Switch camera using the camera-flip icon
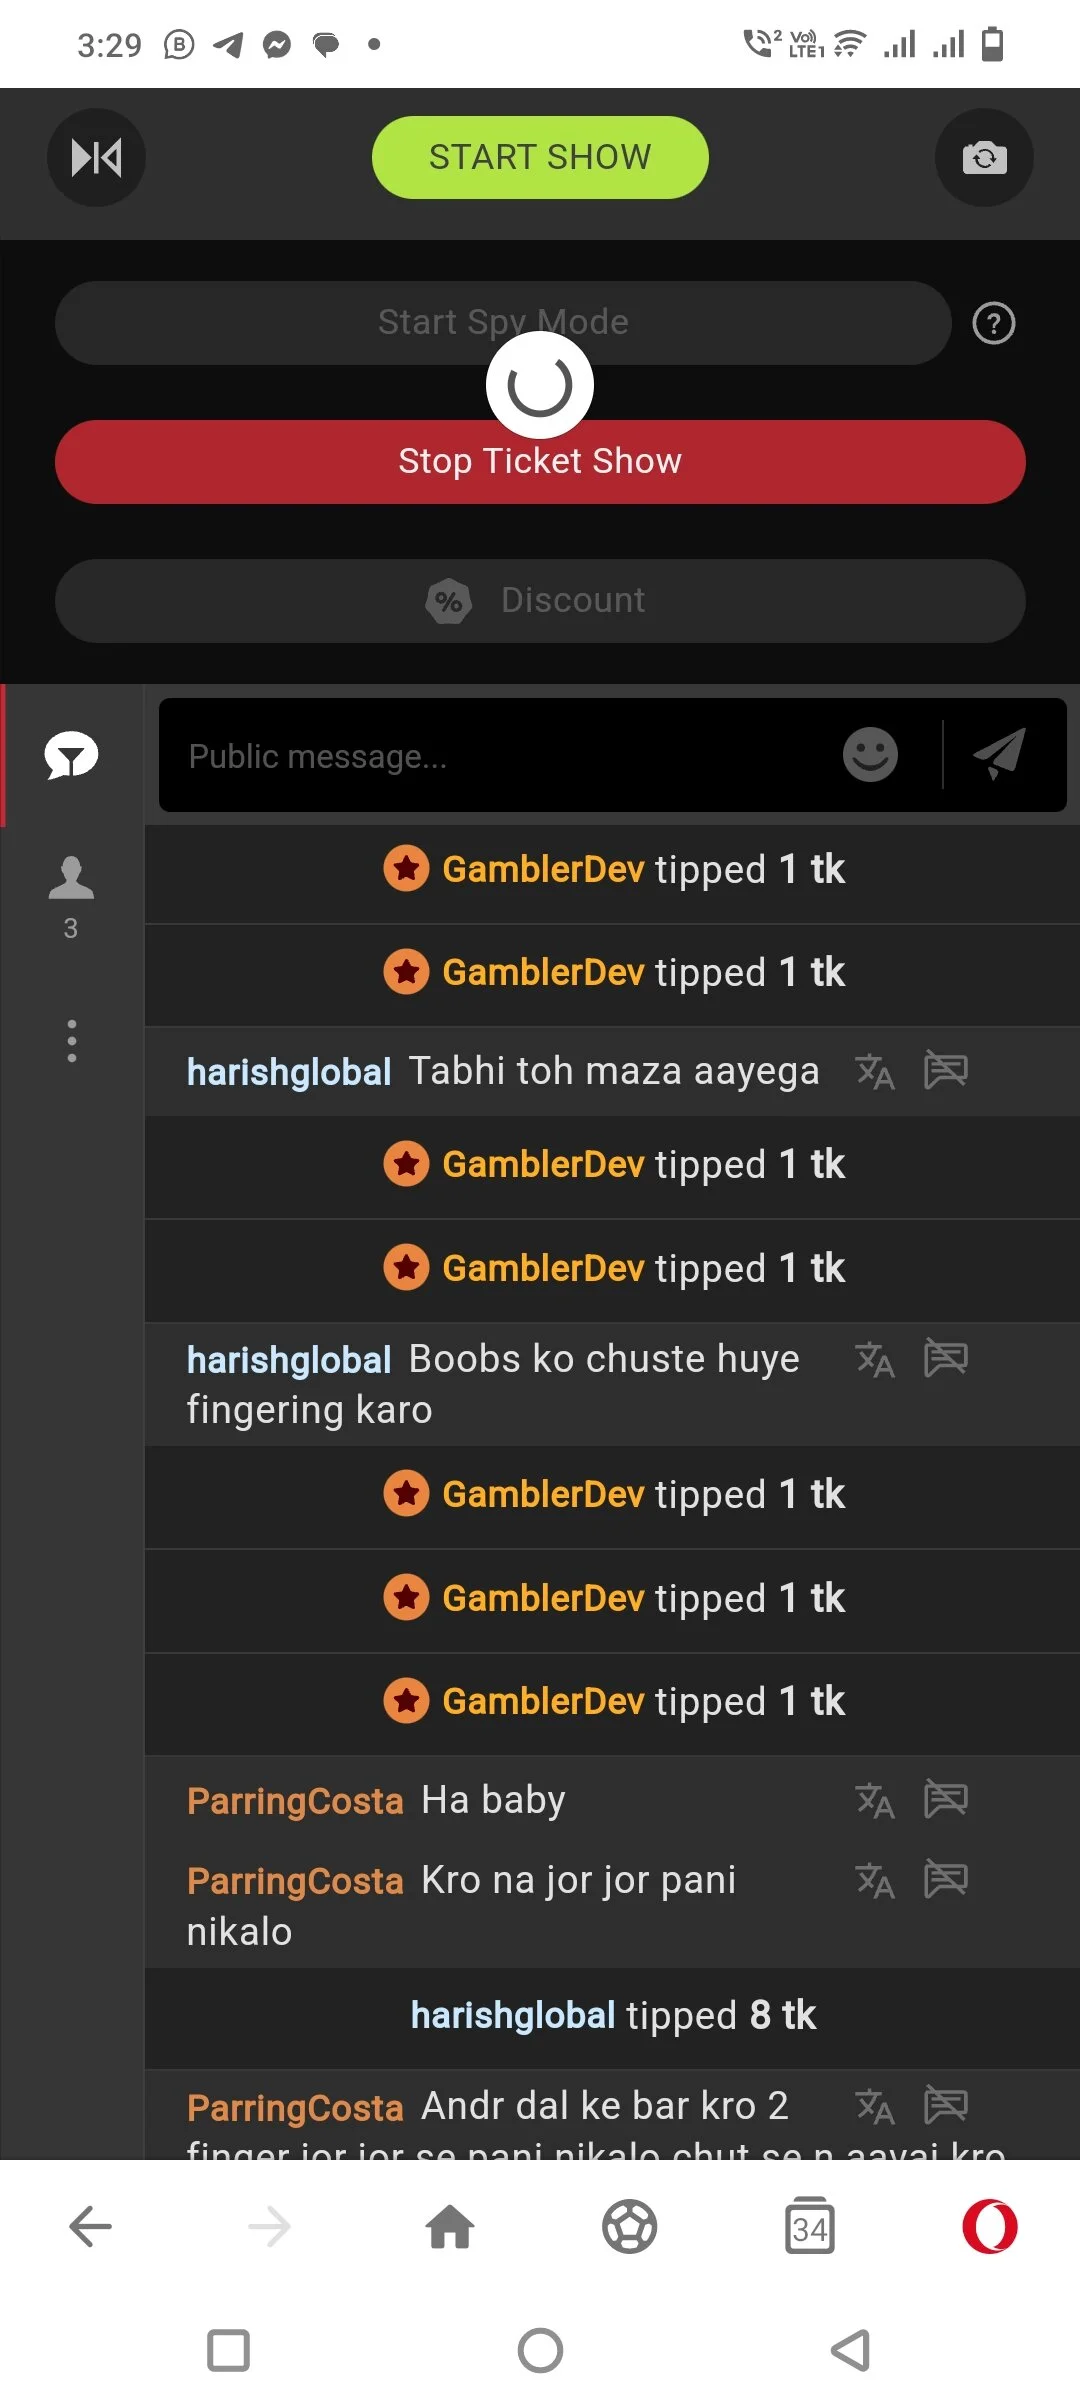1080x2408 pixels. (984, 157)
